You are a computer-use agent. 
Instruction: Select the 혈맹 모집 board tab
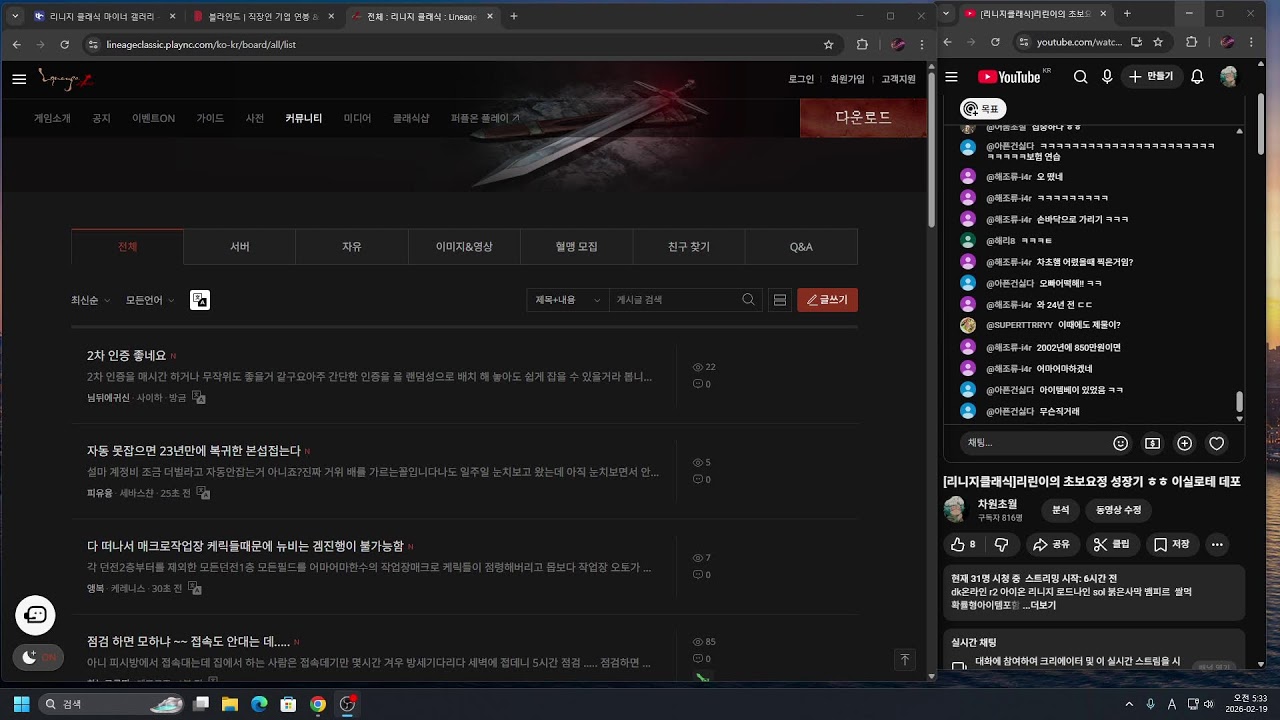(577, 247)
